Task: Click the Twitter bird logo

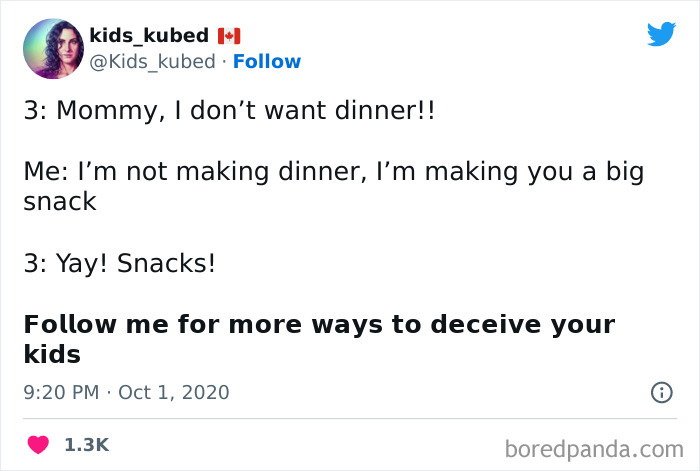Action: [661, 35]
